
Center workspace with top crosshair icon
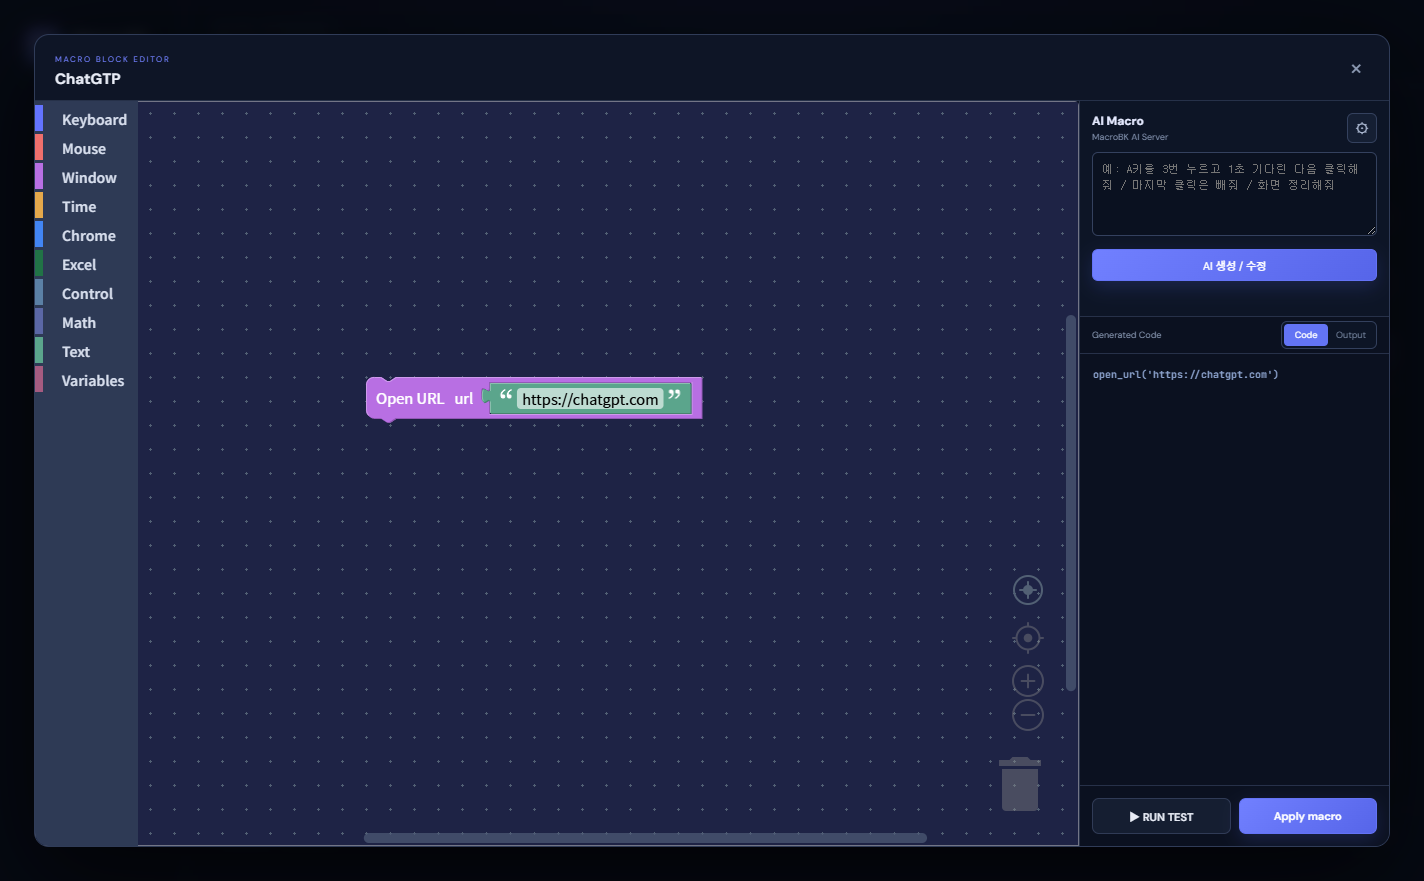click(1028, 590)
